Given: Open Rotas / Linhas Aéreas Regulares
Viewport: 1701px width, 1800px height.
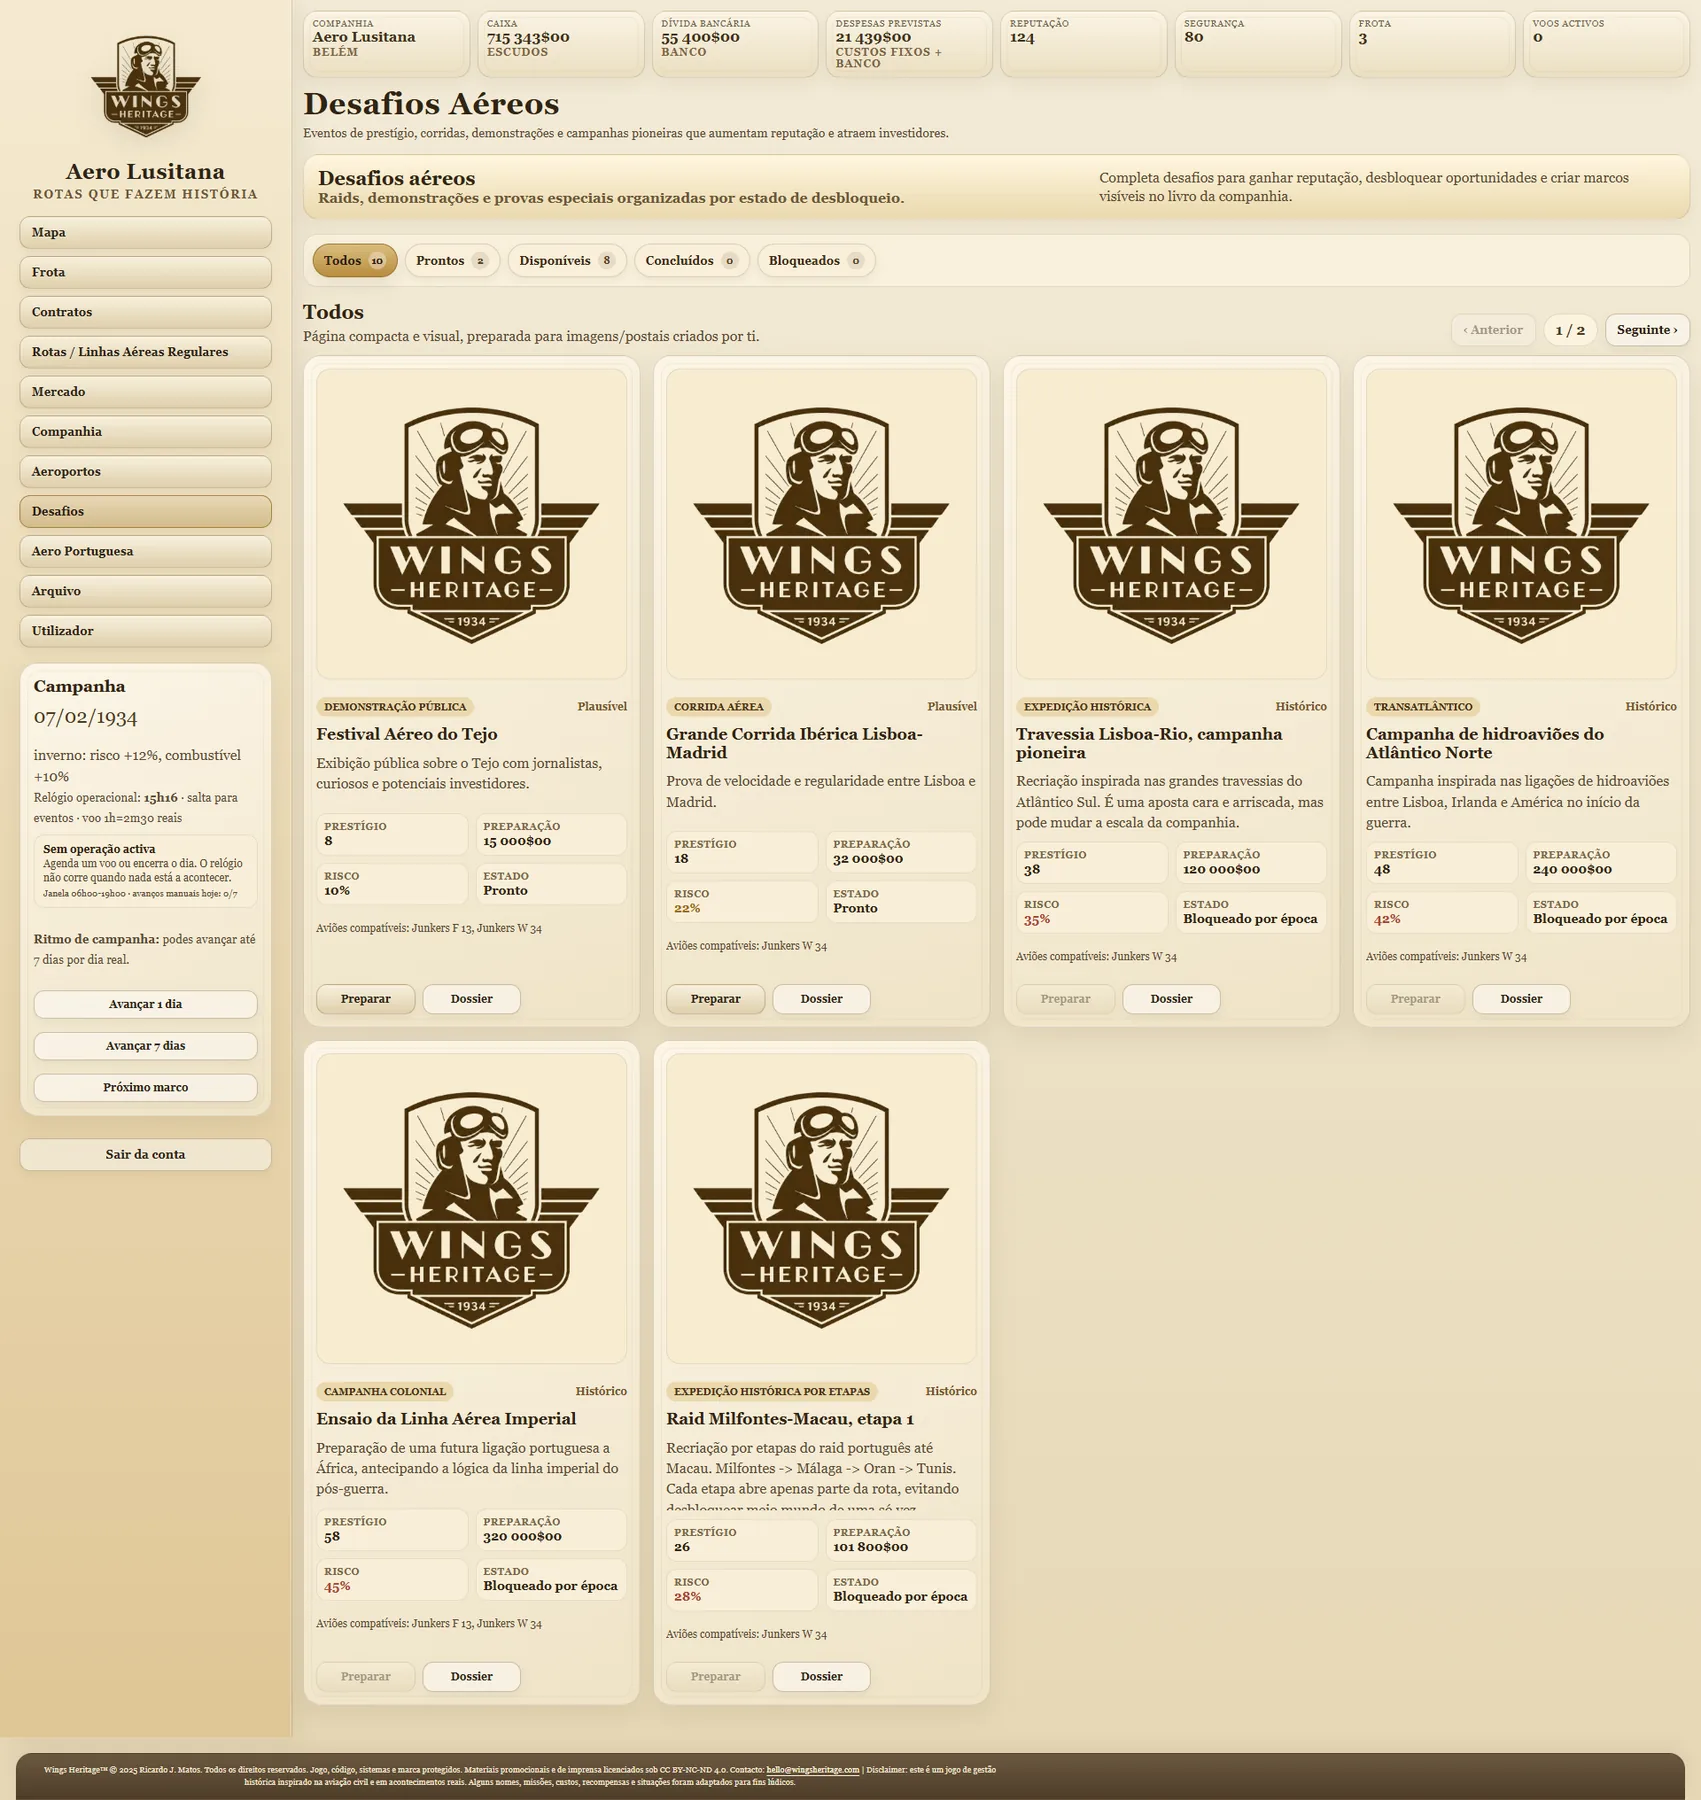Looking at the screenshot, I should 146,352.
